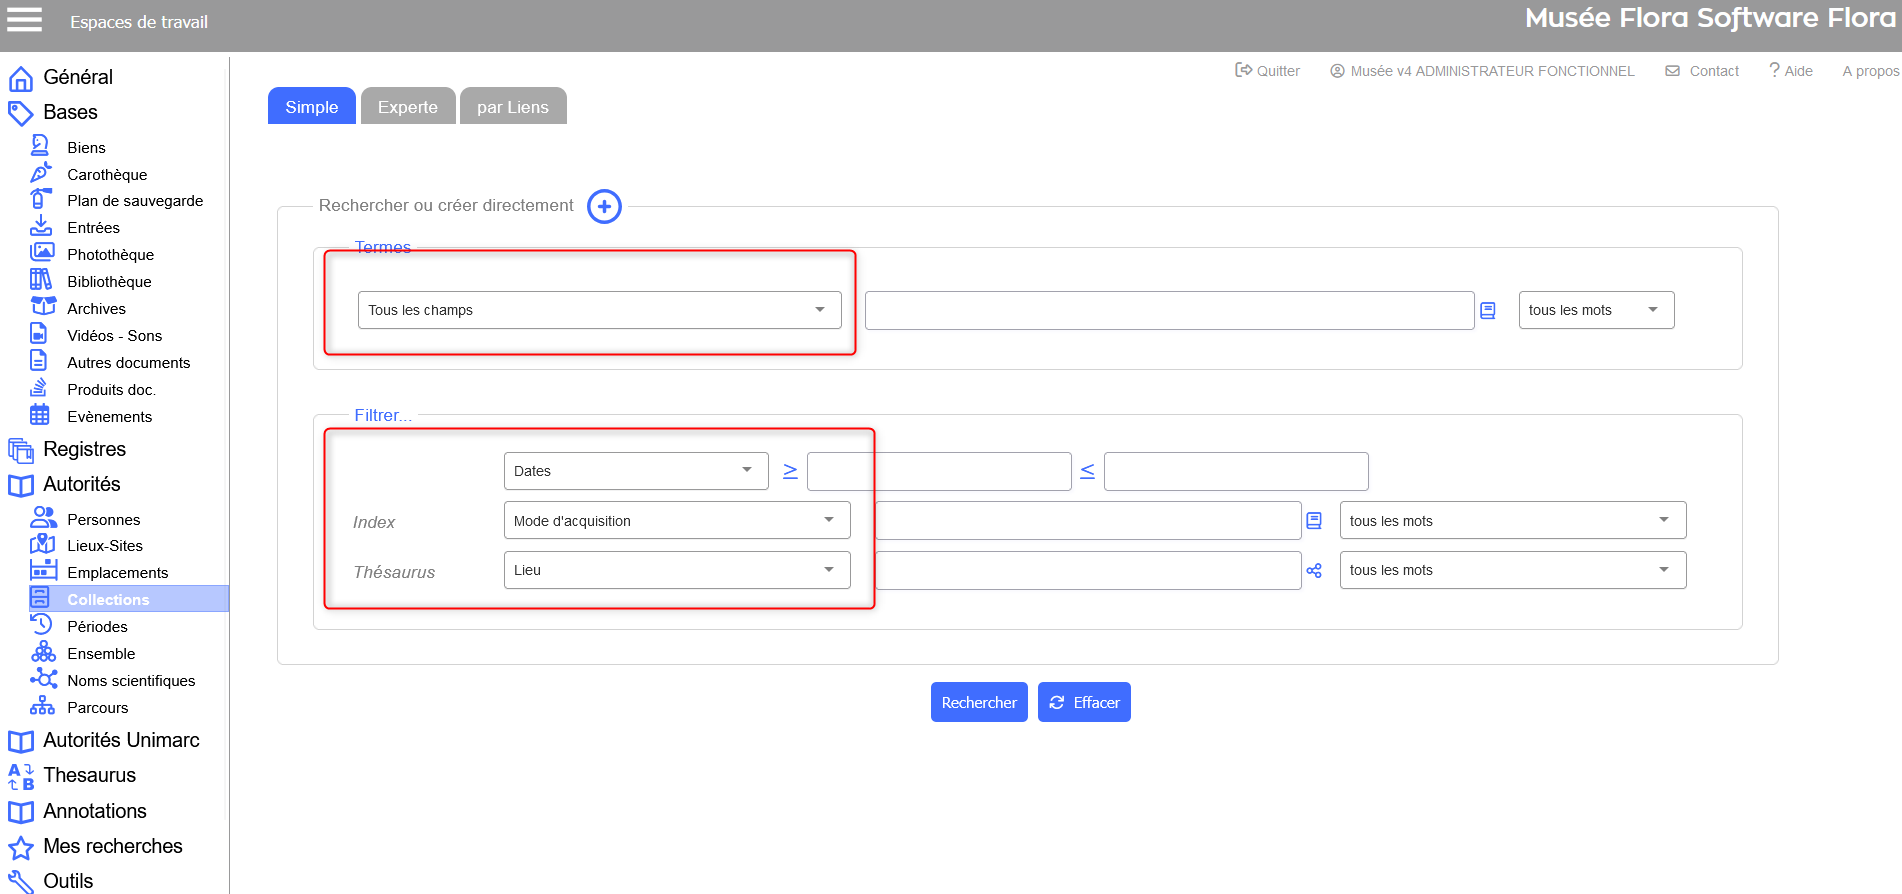Open thesaurus tree icon next to Lieu field
This screenshot has height=894, width=1902.
click(1314, 571)
